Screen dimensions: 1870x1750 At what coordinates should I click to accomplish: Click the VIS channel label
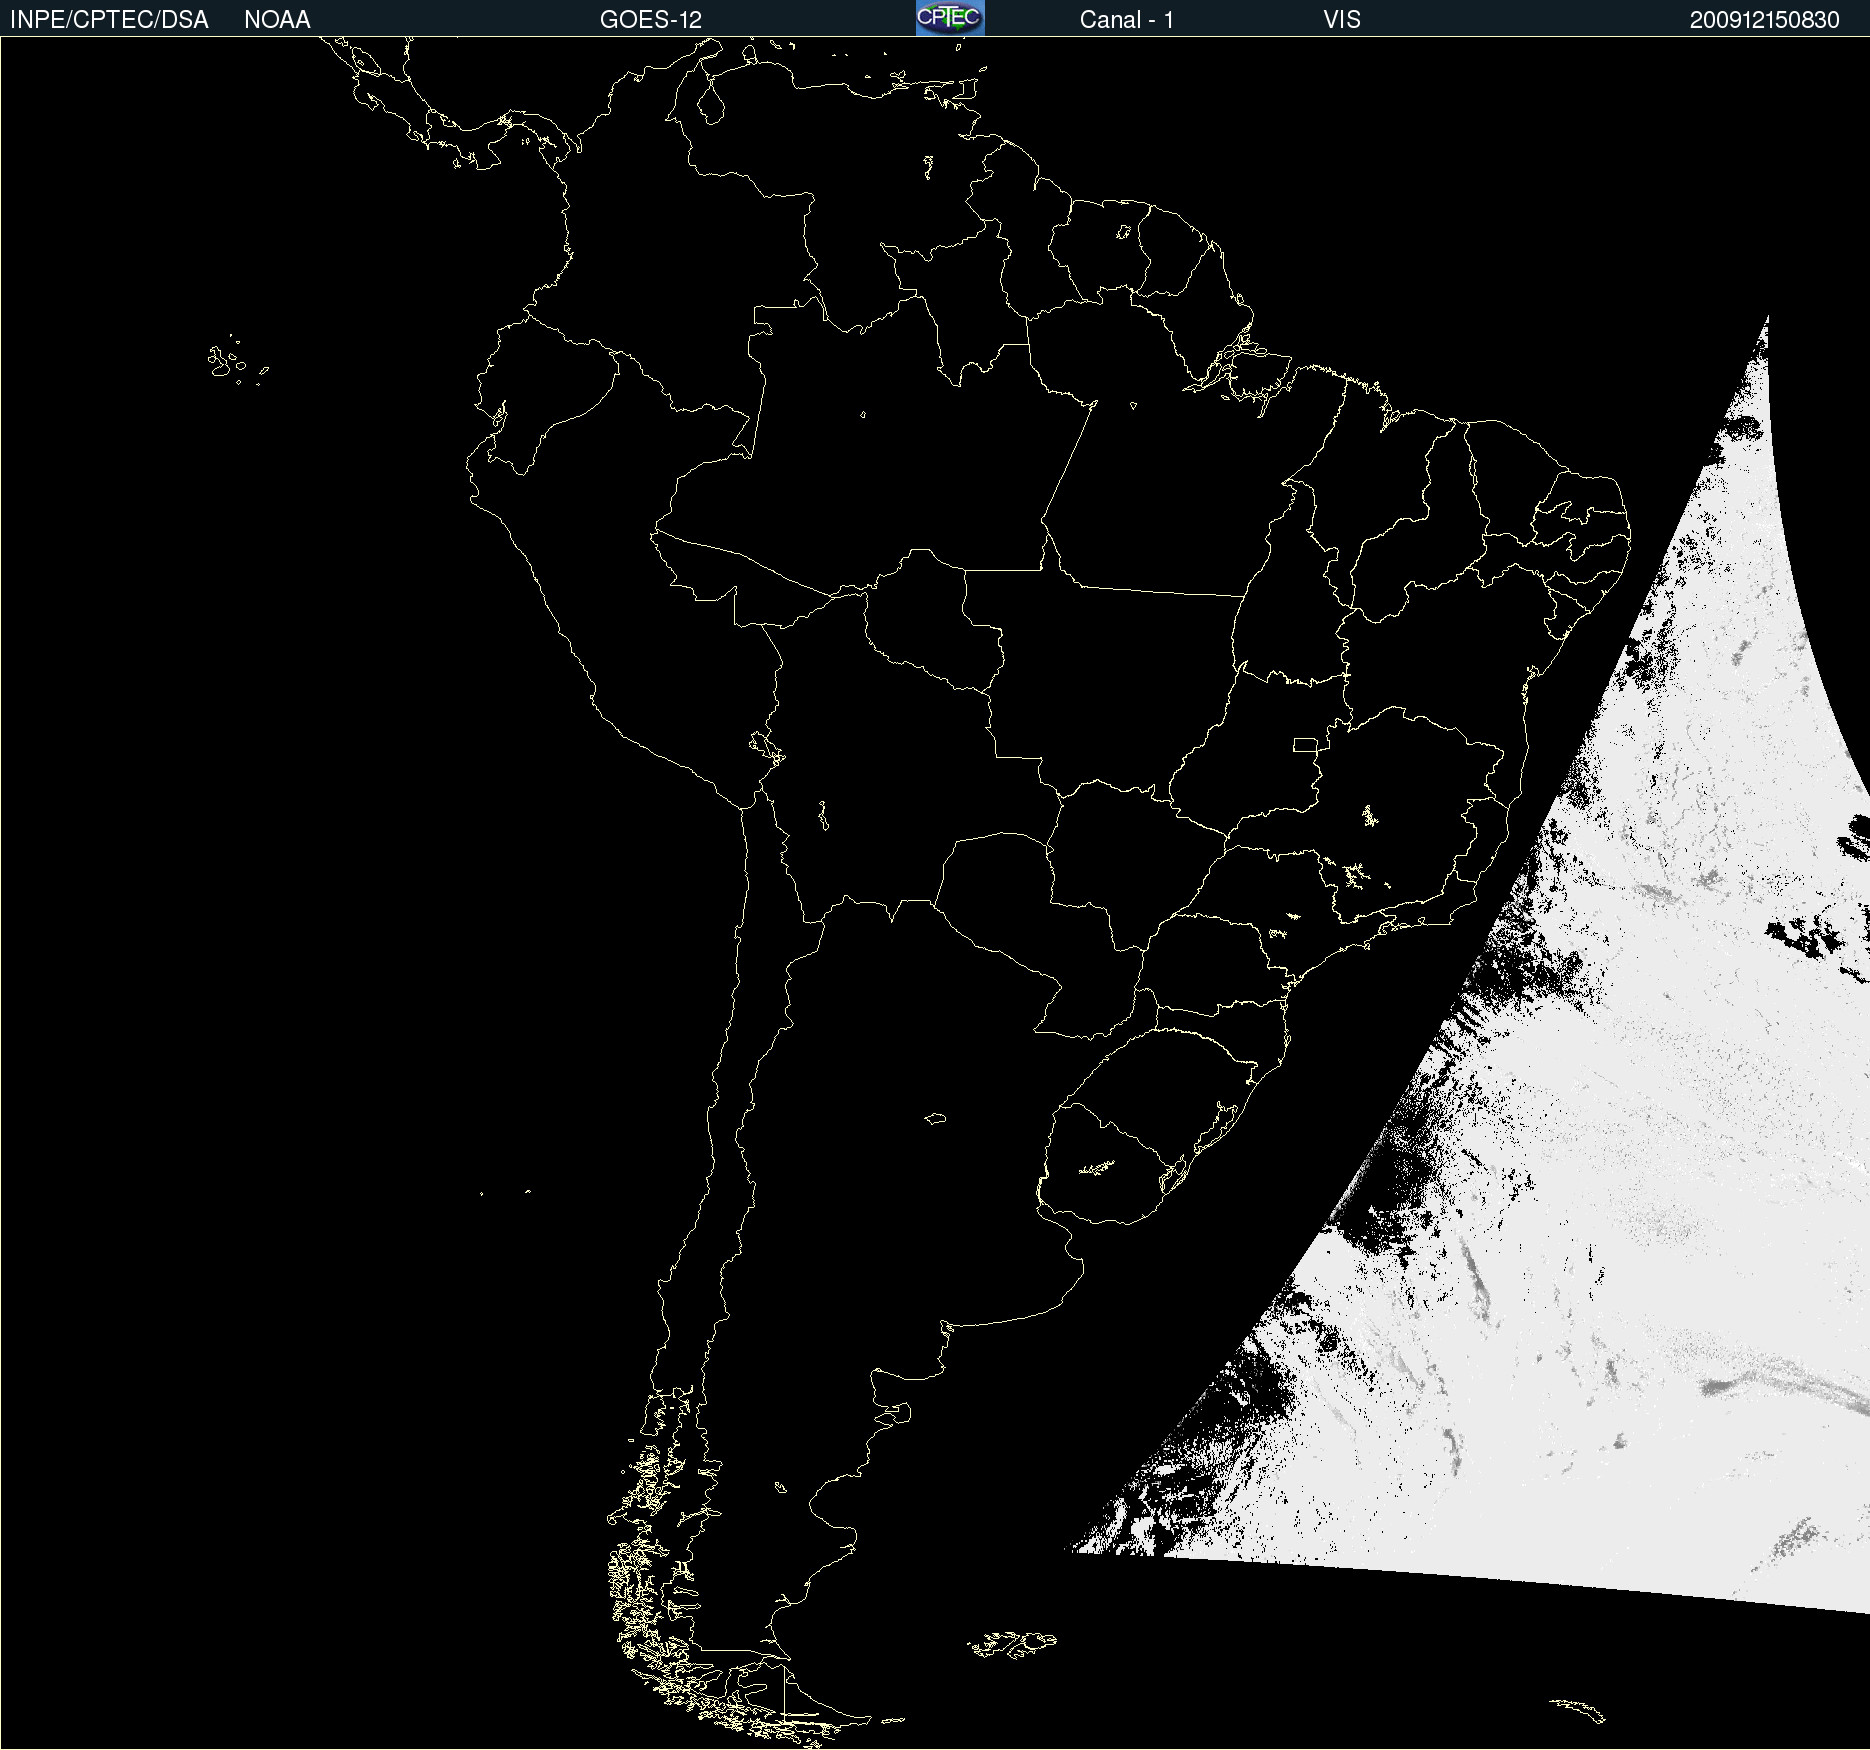[1342, 20]
